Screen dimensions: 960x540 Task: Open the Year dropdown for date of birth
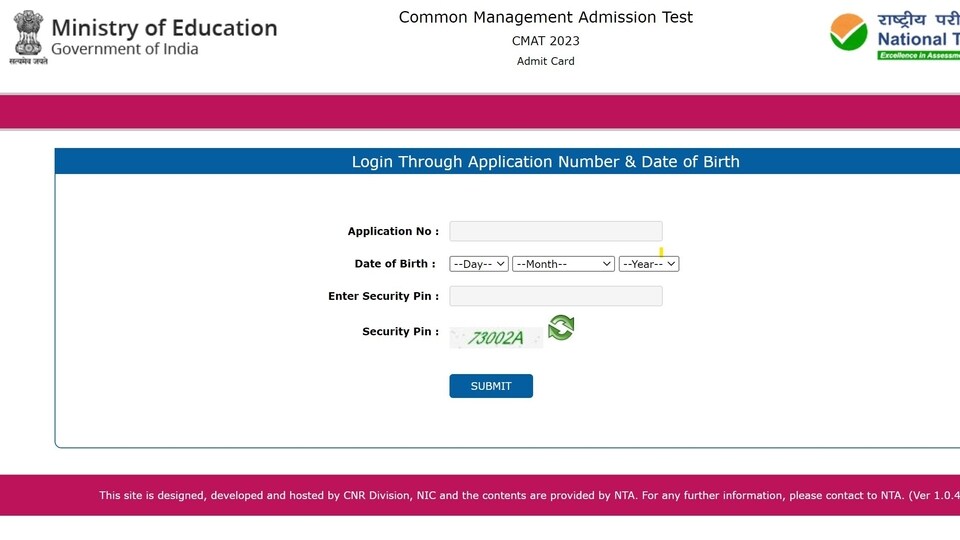point(649,264)
